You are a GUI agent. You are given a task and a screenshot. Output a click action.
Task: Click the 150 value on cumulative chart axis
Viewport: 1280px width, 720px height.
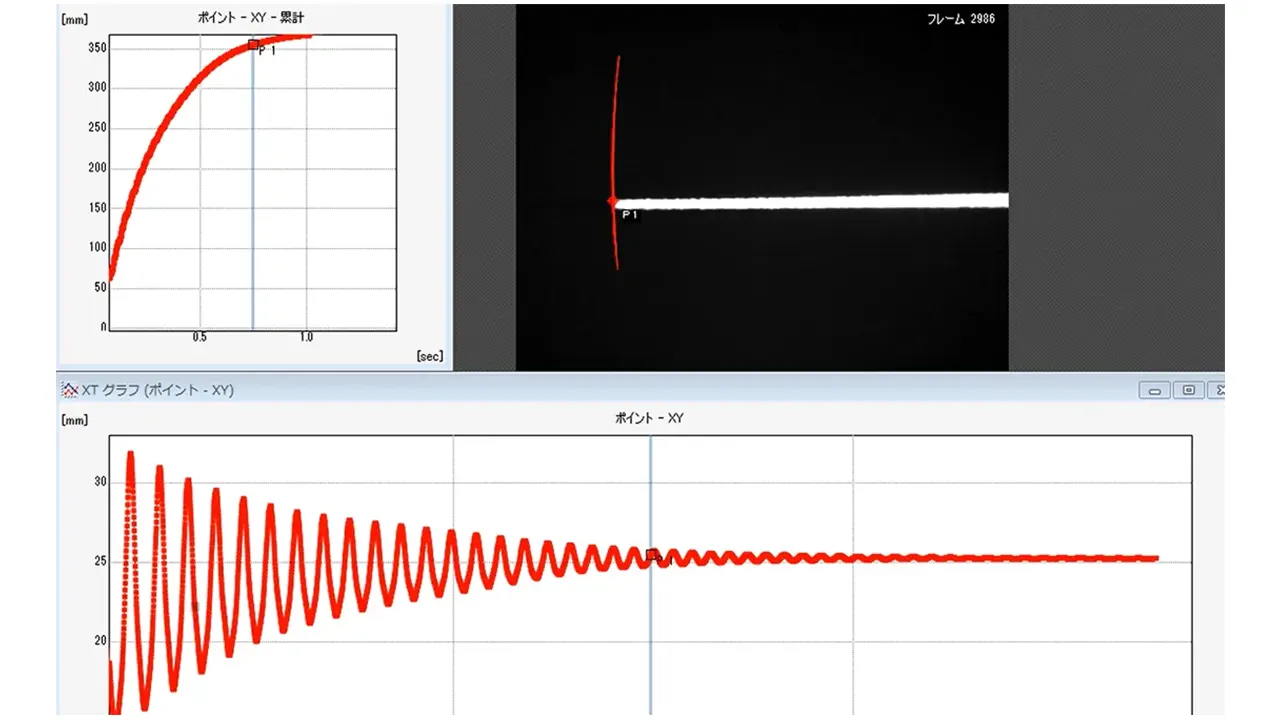97,208
